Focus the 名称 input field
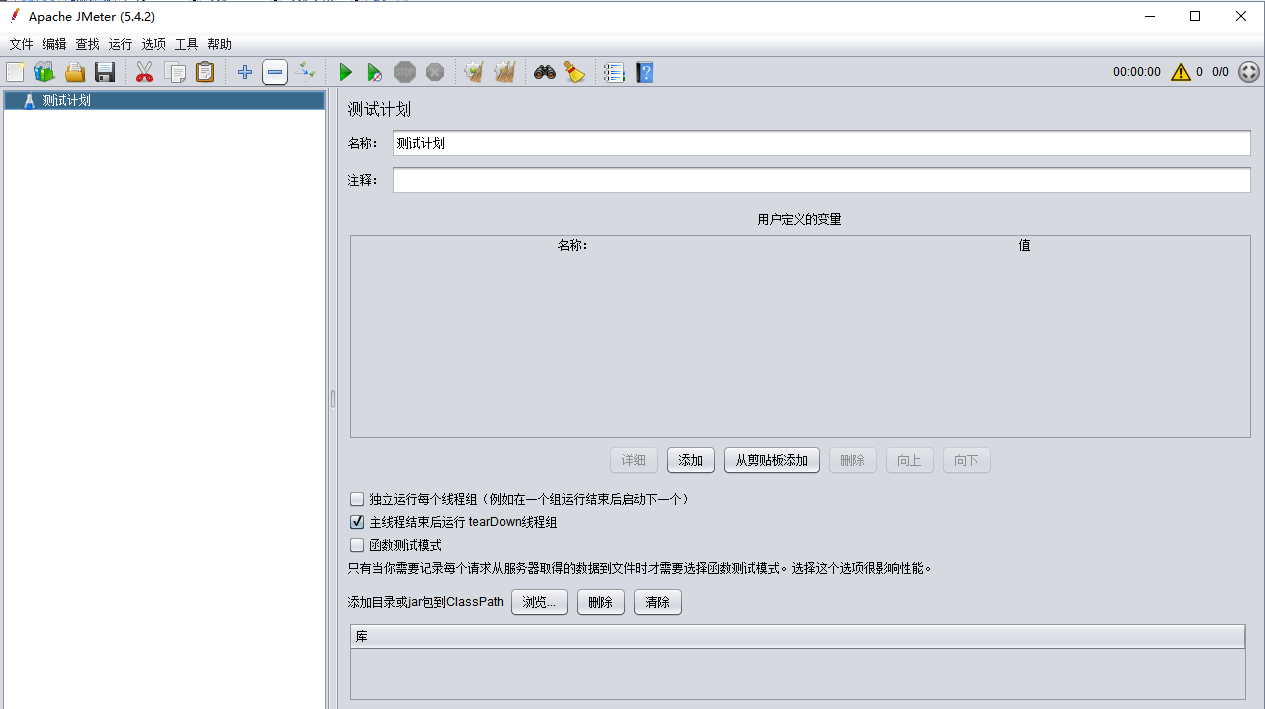Viewport: 1265px width, 709px height. [x=821, y=143]
